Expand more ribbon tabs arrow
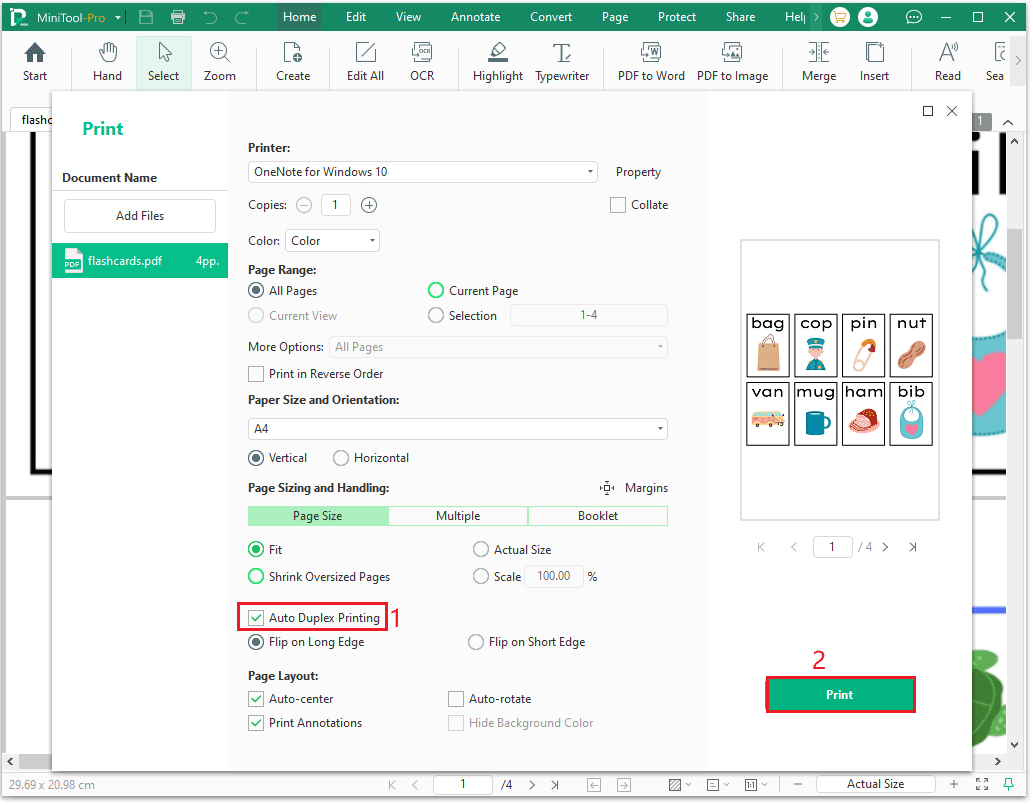The image size is (1033, 805). [816, 17]
